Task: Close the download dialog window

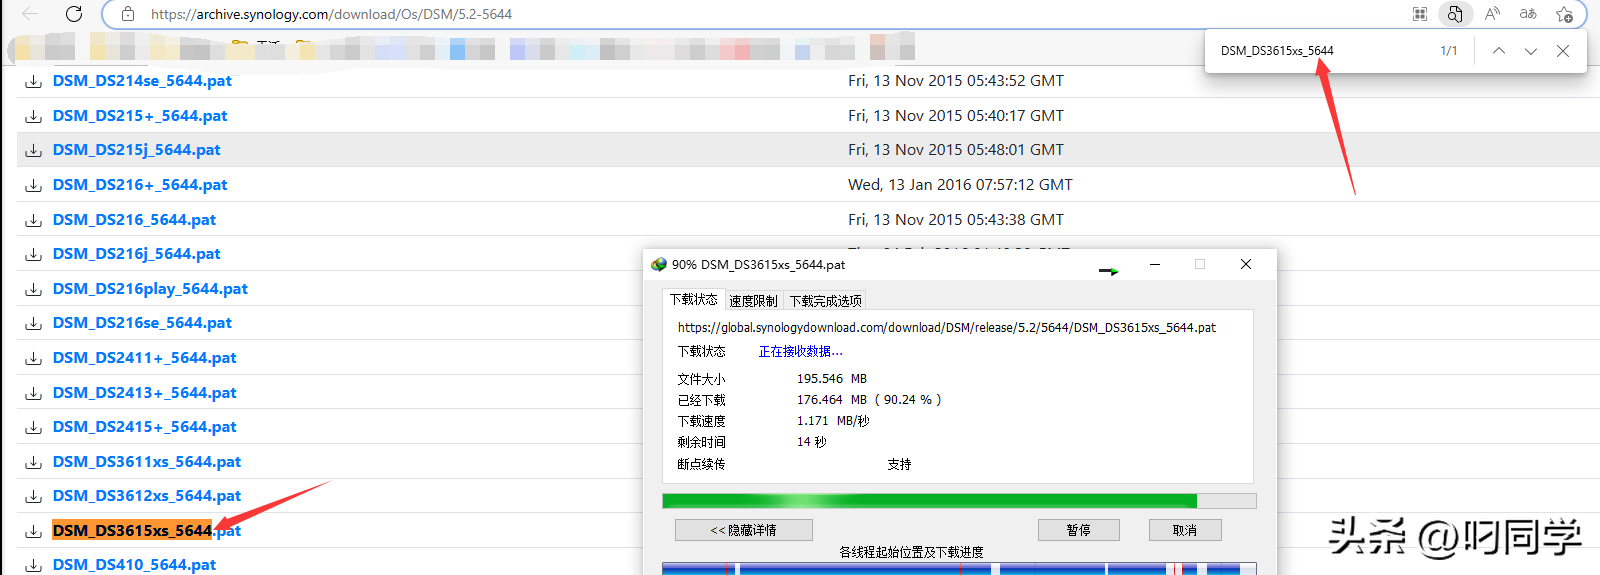Action: tap(1245, 264)
